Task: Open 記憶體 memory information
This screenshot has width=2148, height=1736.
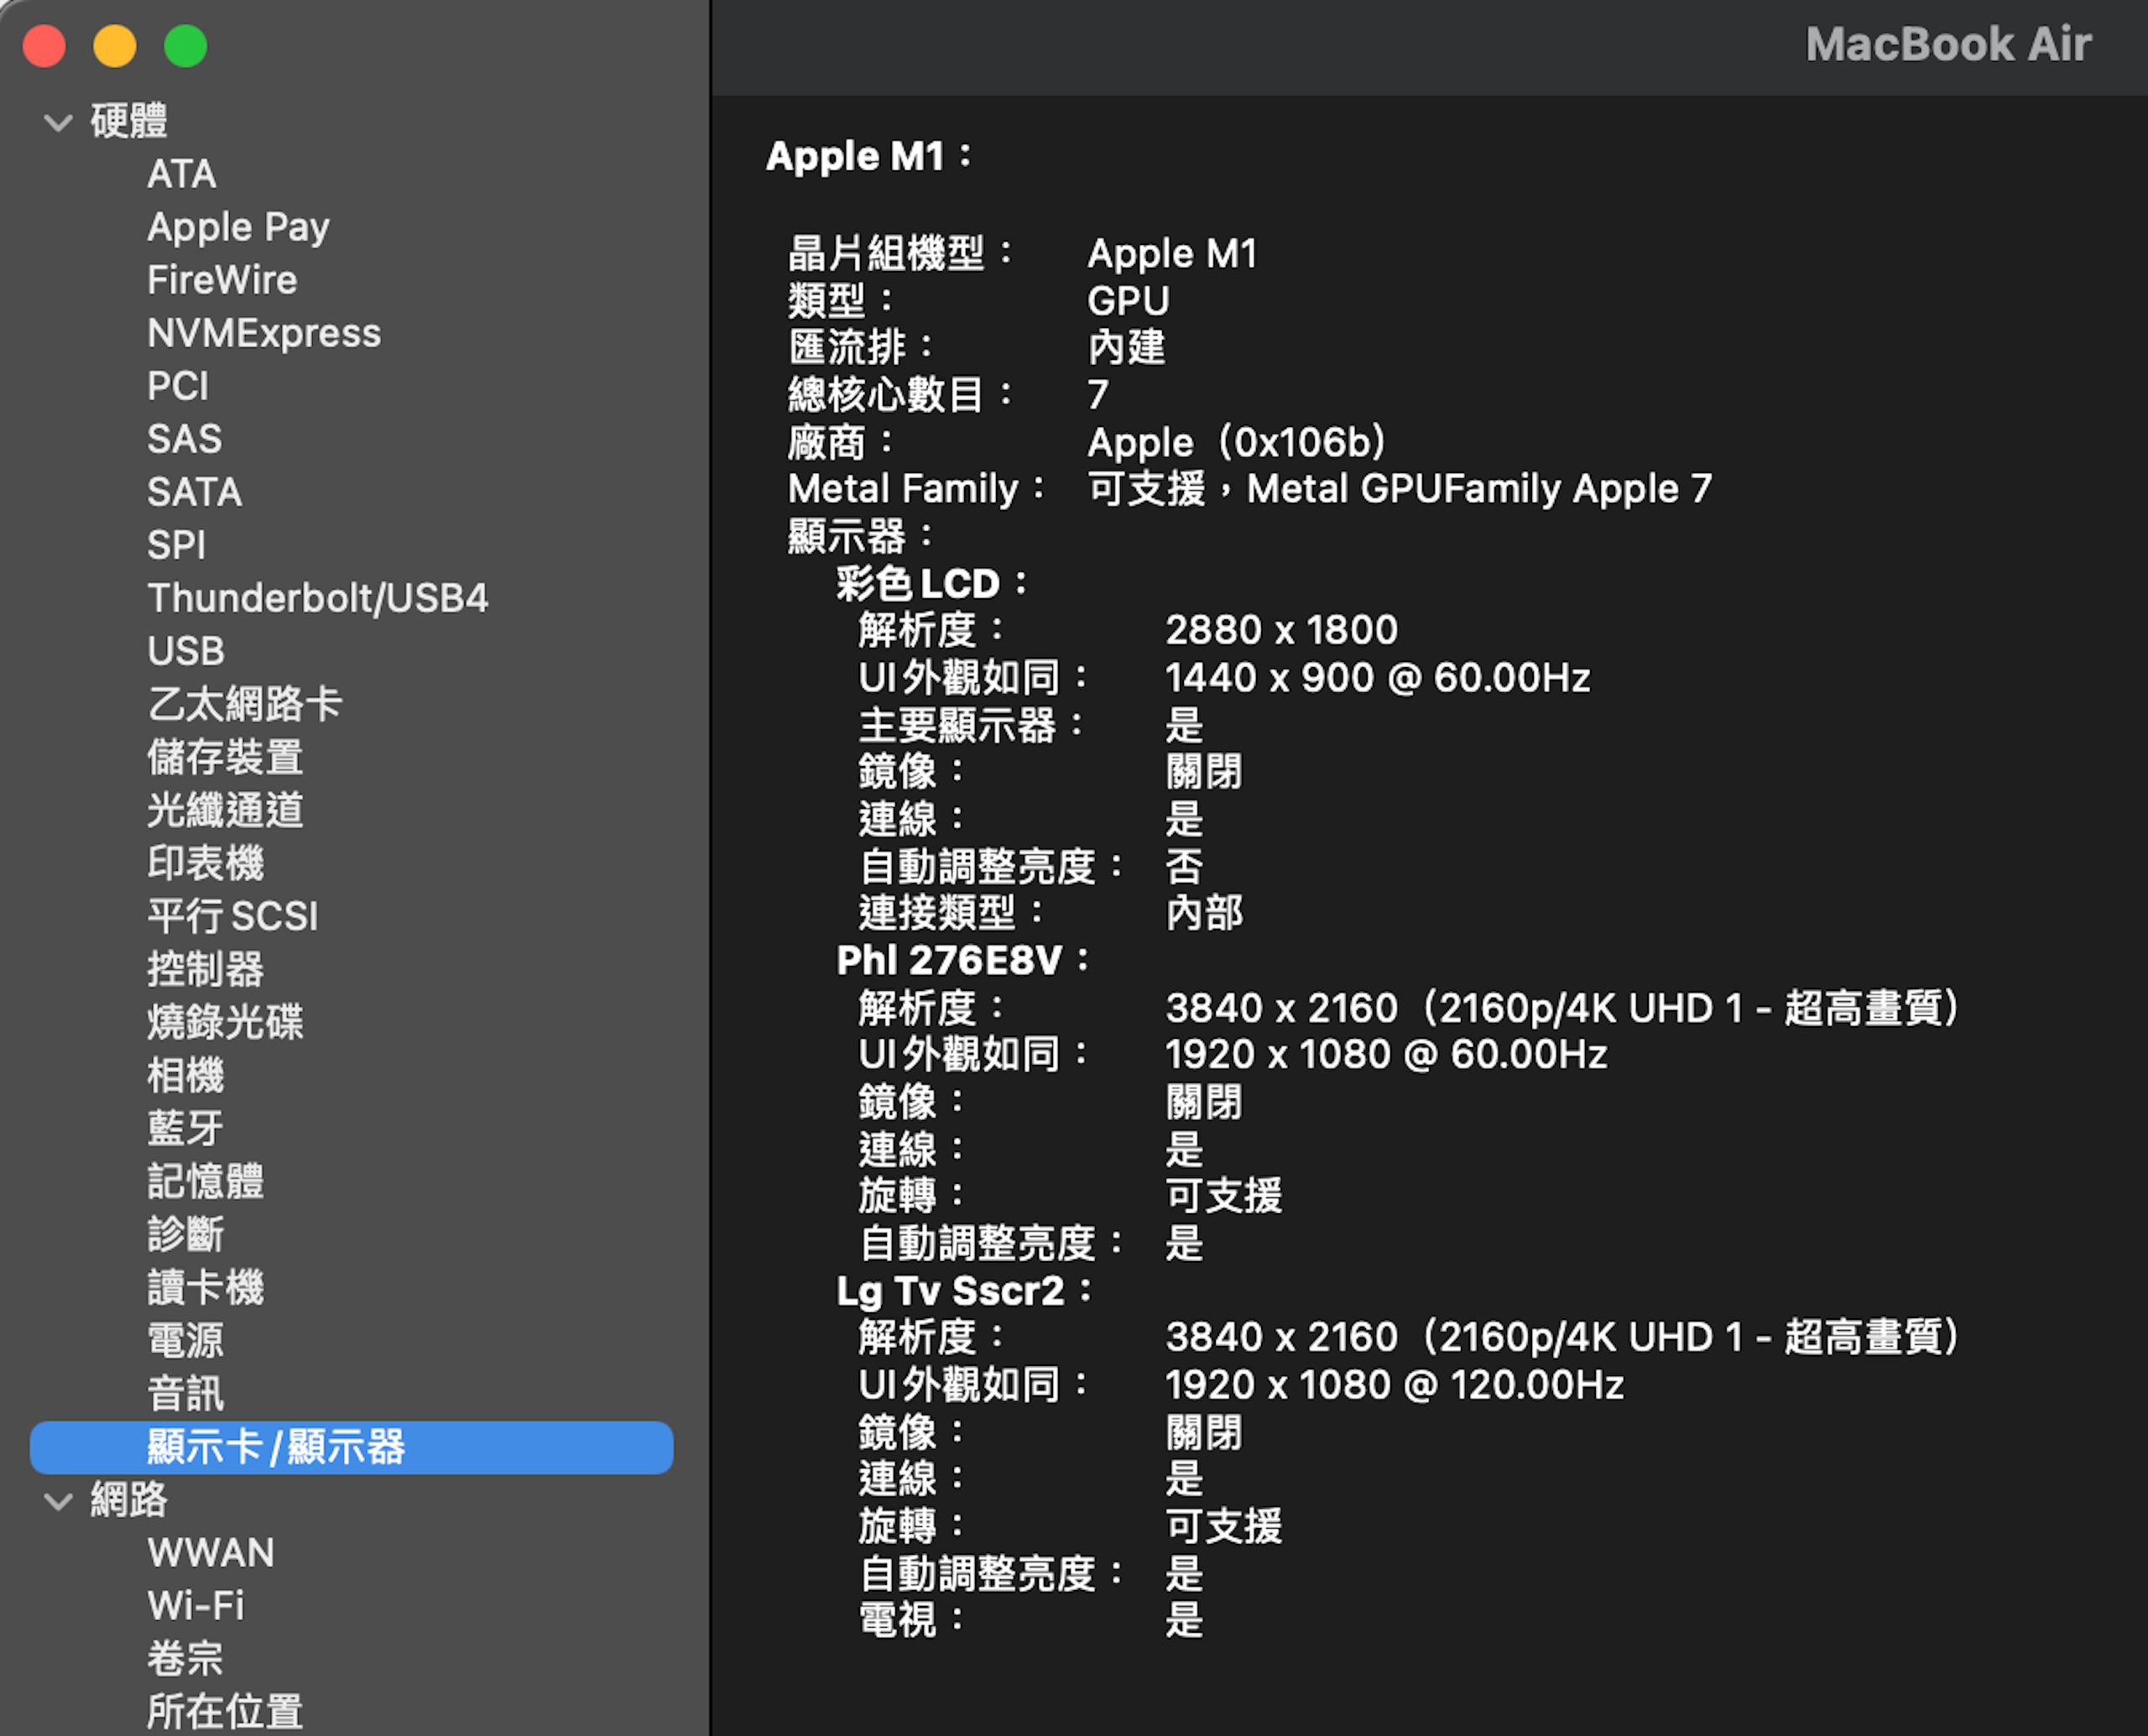Action: pyautogui.click(x=205, y=1182)
